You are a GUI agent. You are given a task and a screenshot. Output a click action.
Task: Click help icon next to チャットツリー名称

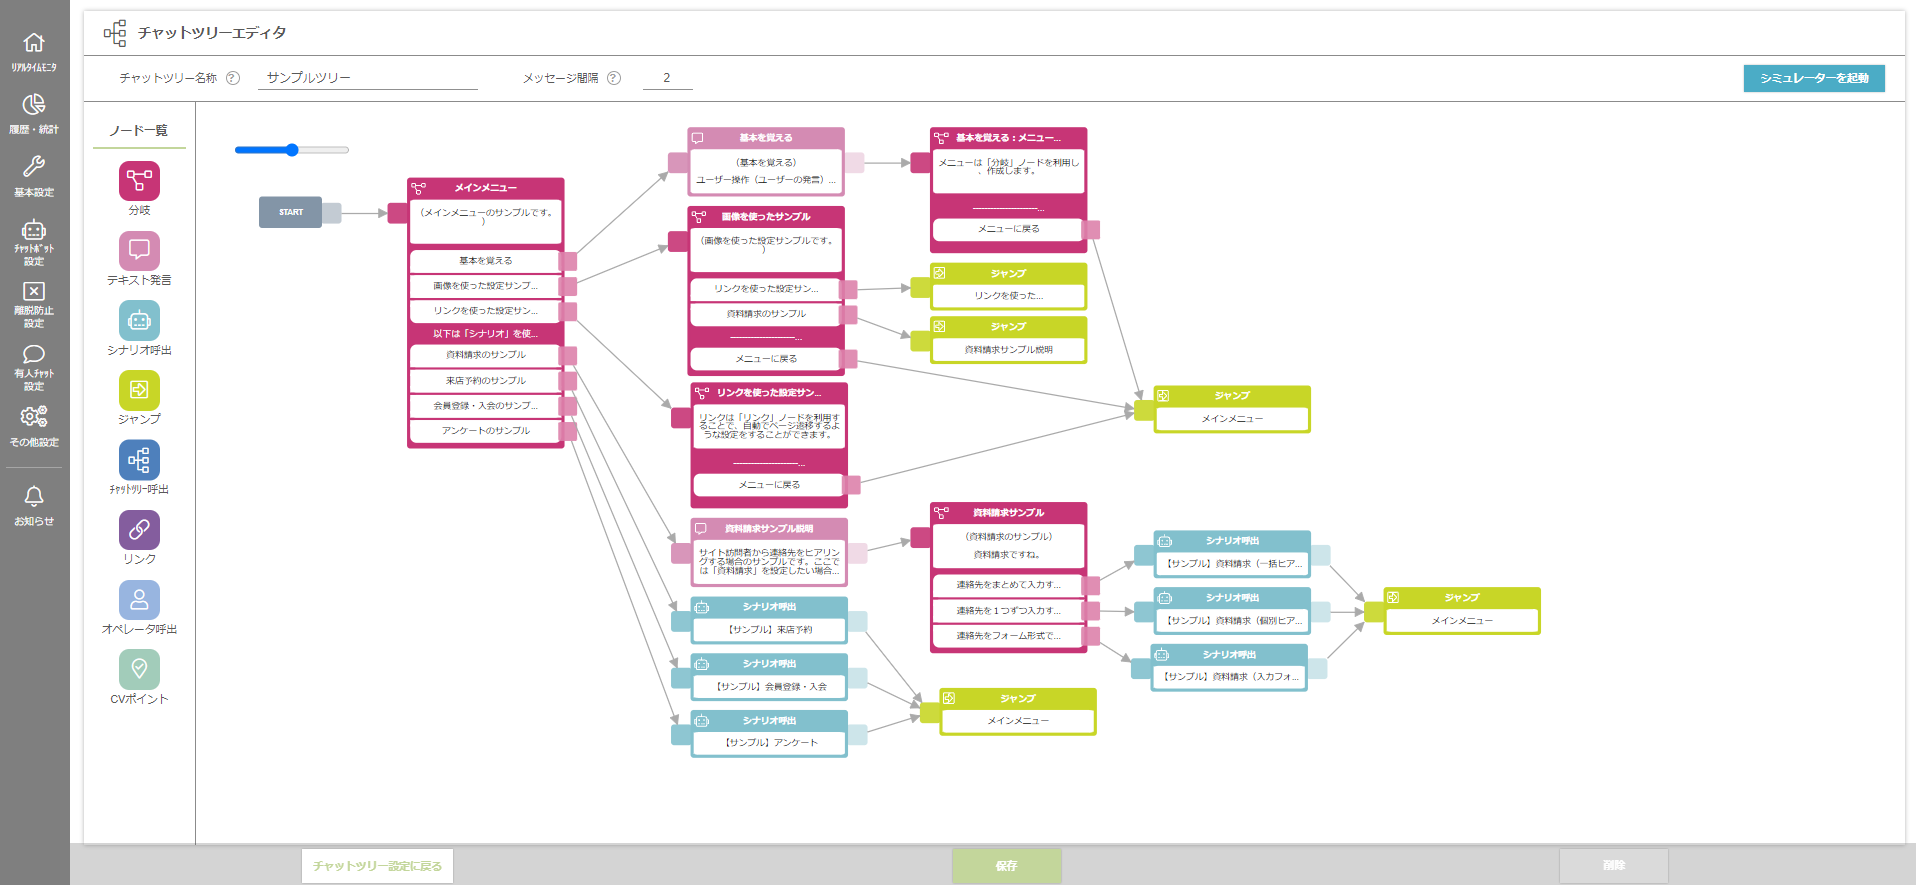tap(233, 78)
